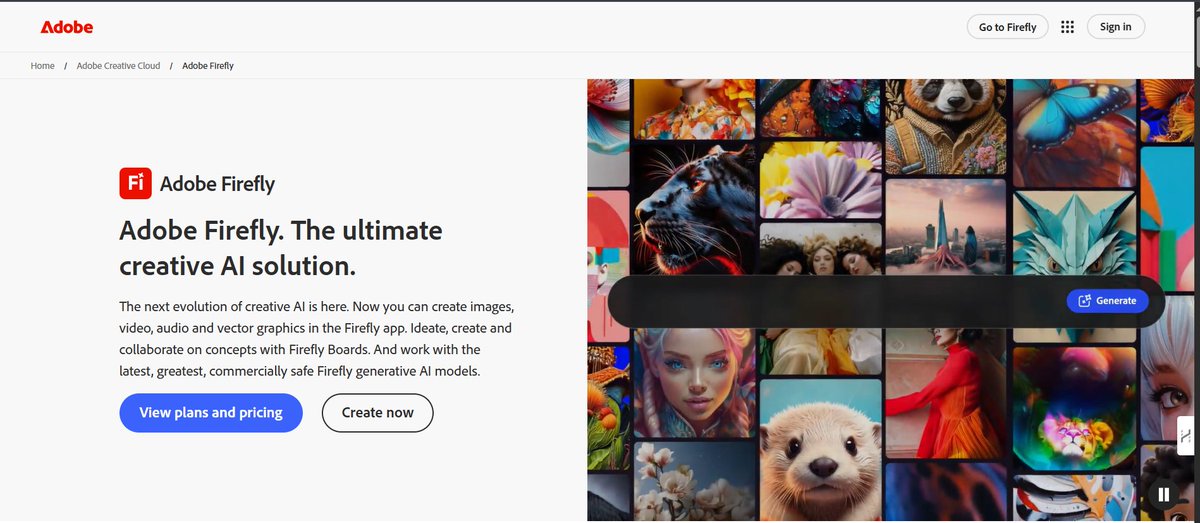This screenshot has height=523, width=1200.
Task: Open the apps grid icon
Action: 1067,27
